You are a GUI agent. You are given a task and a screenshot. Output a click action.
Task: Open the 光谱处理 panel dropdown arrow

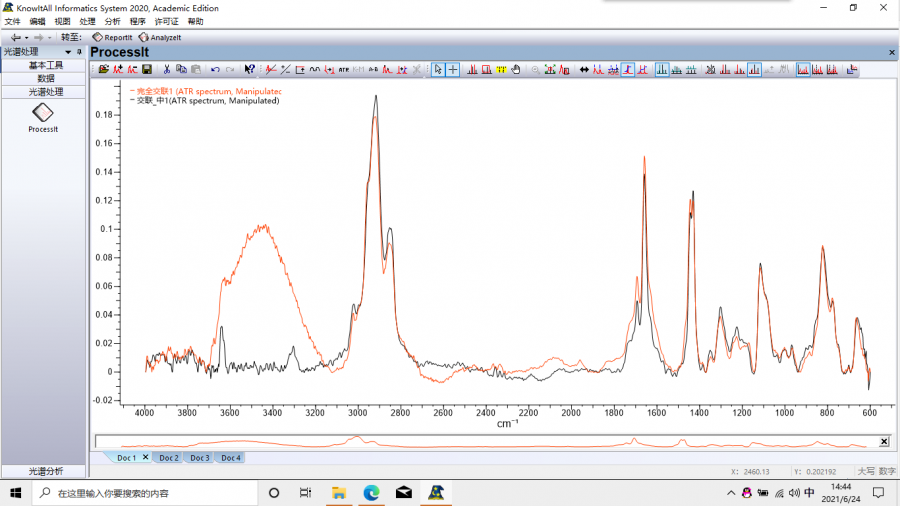coord(68,52)
